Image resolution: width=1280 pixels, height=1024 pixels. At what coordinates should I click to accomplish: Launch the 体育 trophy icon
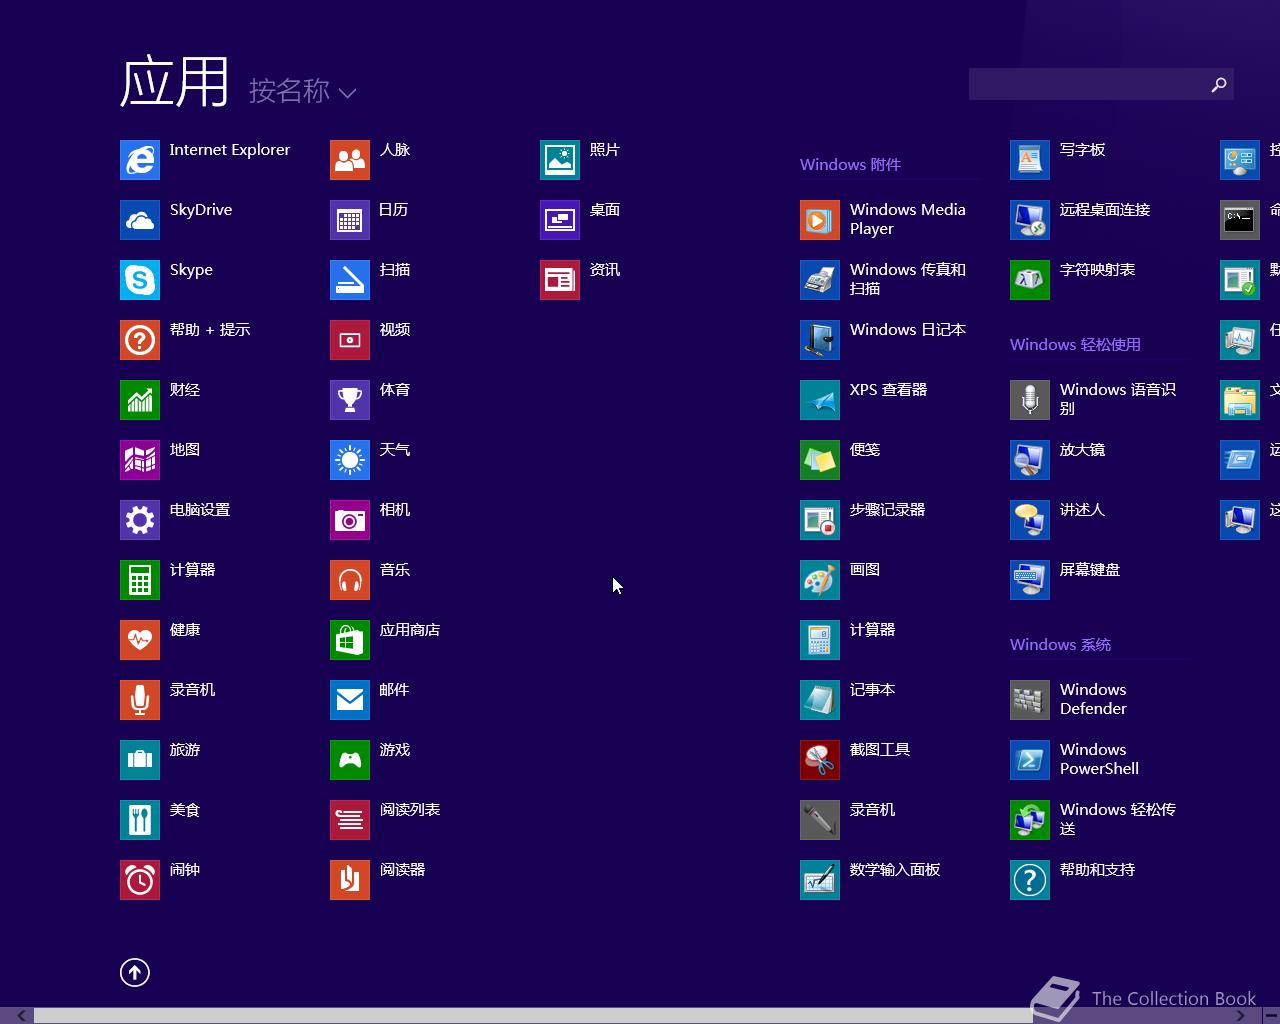(x=350, y=400)
